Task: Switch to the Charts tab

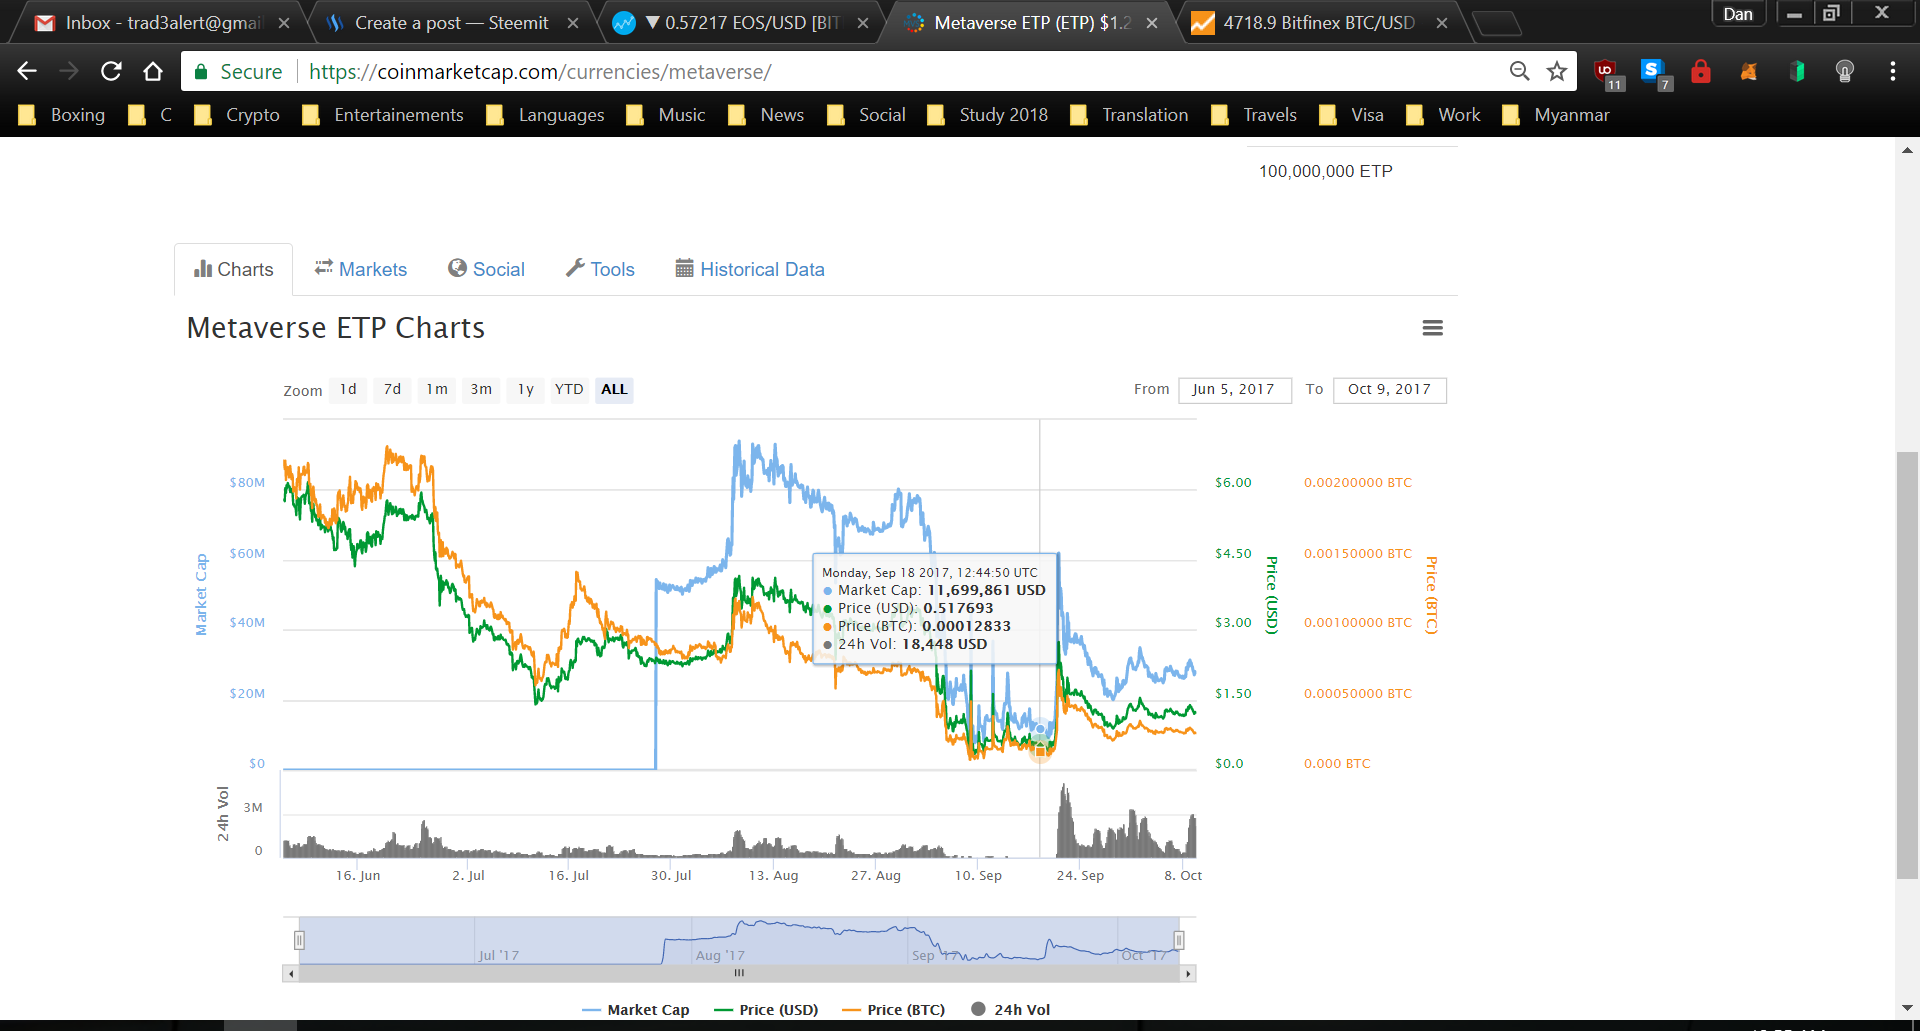Action: [233, 269]
